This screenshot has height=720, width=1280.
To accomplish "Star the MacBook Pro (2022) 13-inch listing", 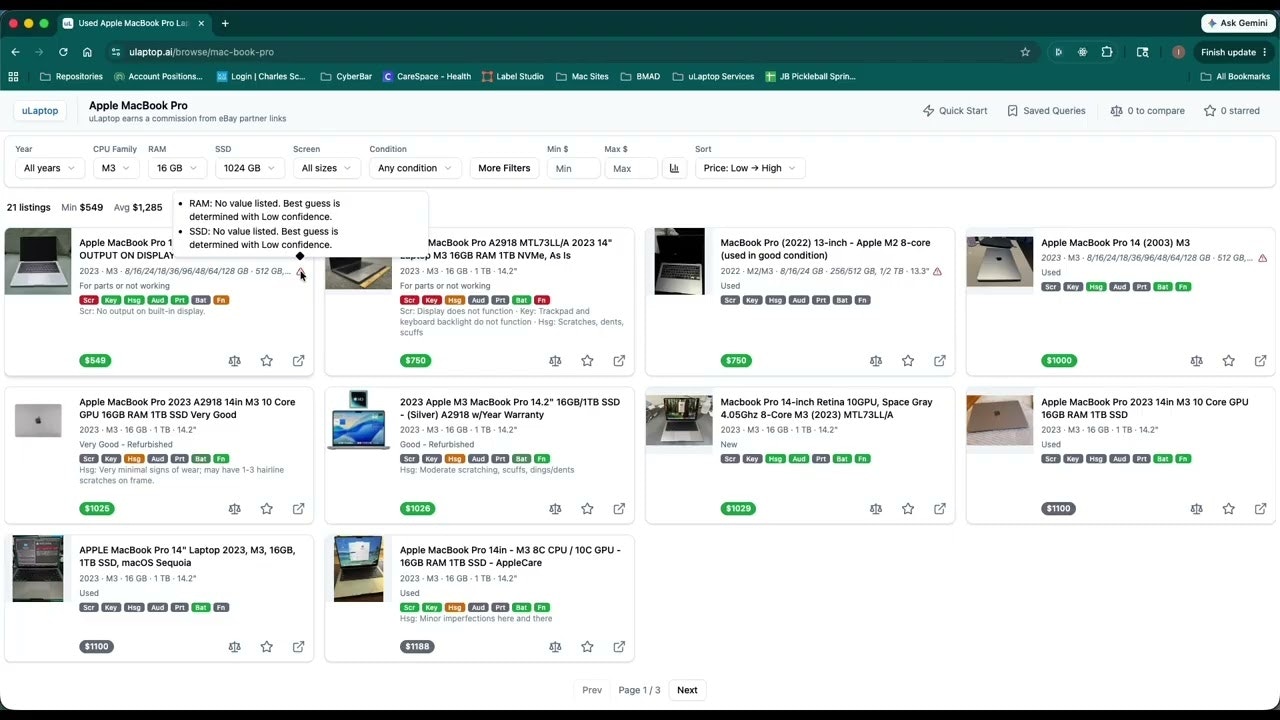I will pyautogui.click(x=908, y=361).
